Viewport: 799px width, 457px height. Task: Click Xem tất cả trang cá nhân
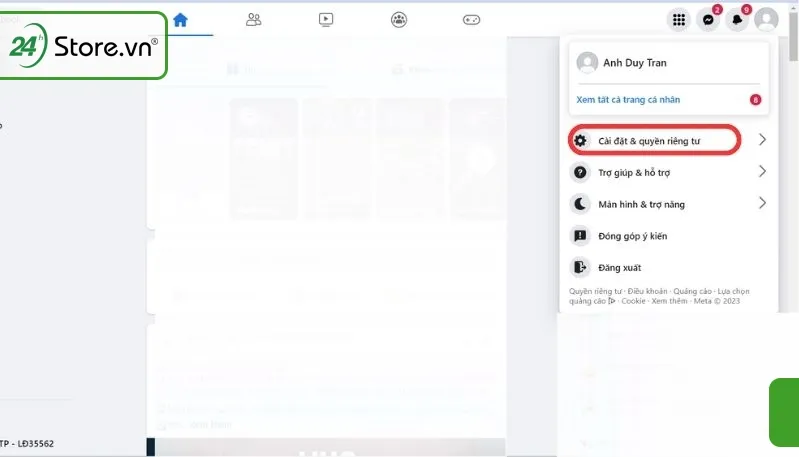[x=628, y=100]
